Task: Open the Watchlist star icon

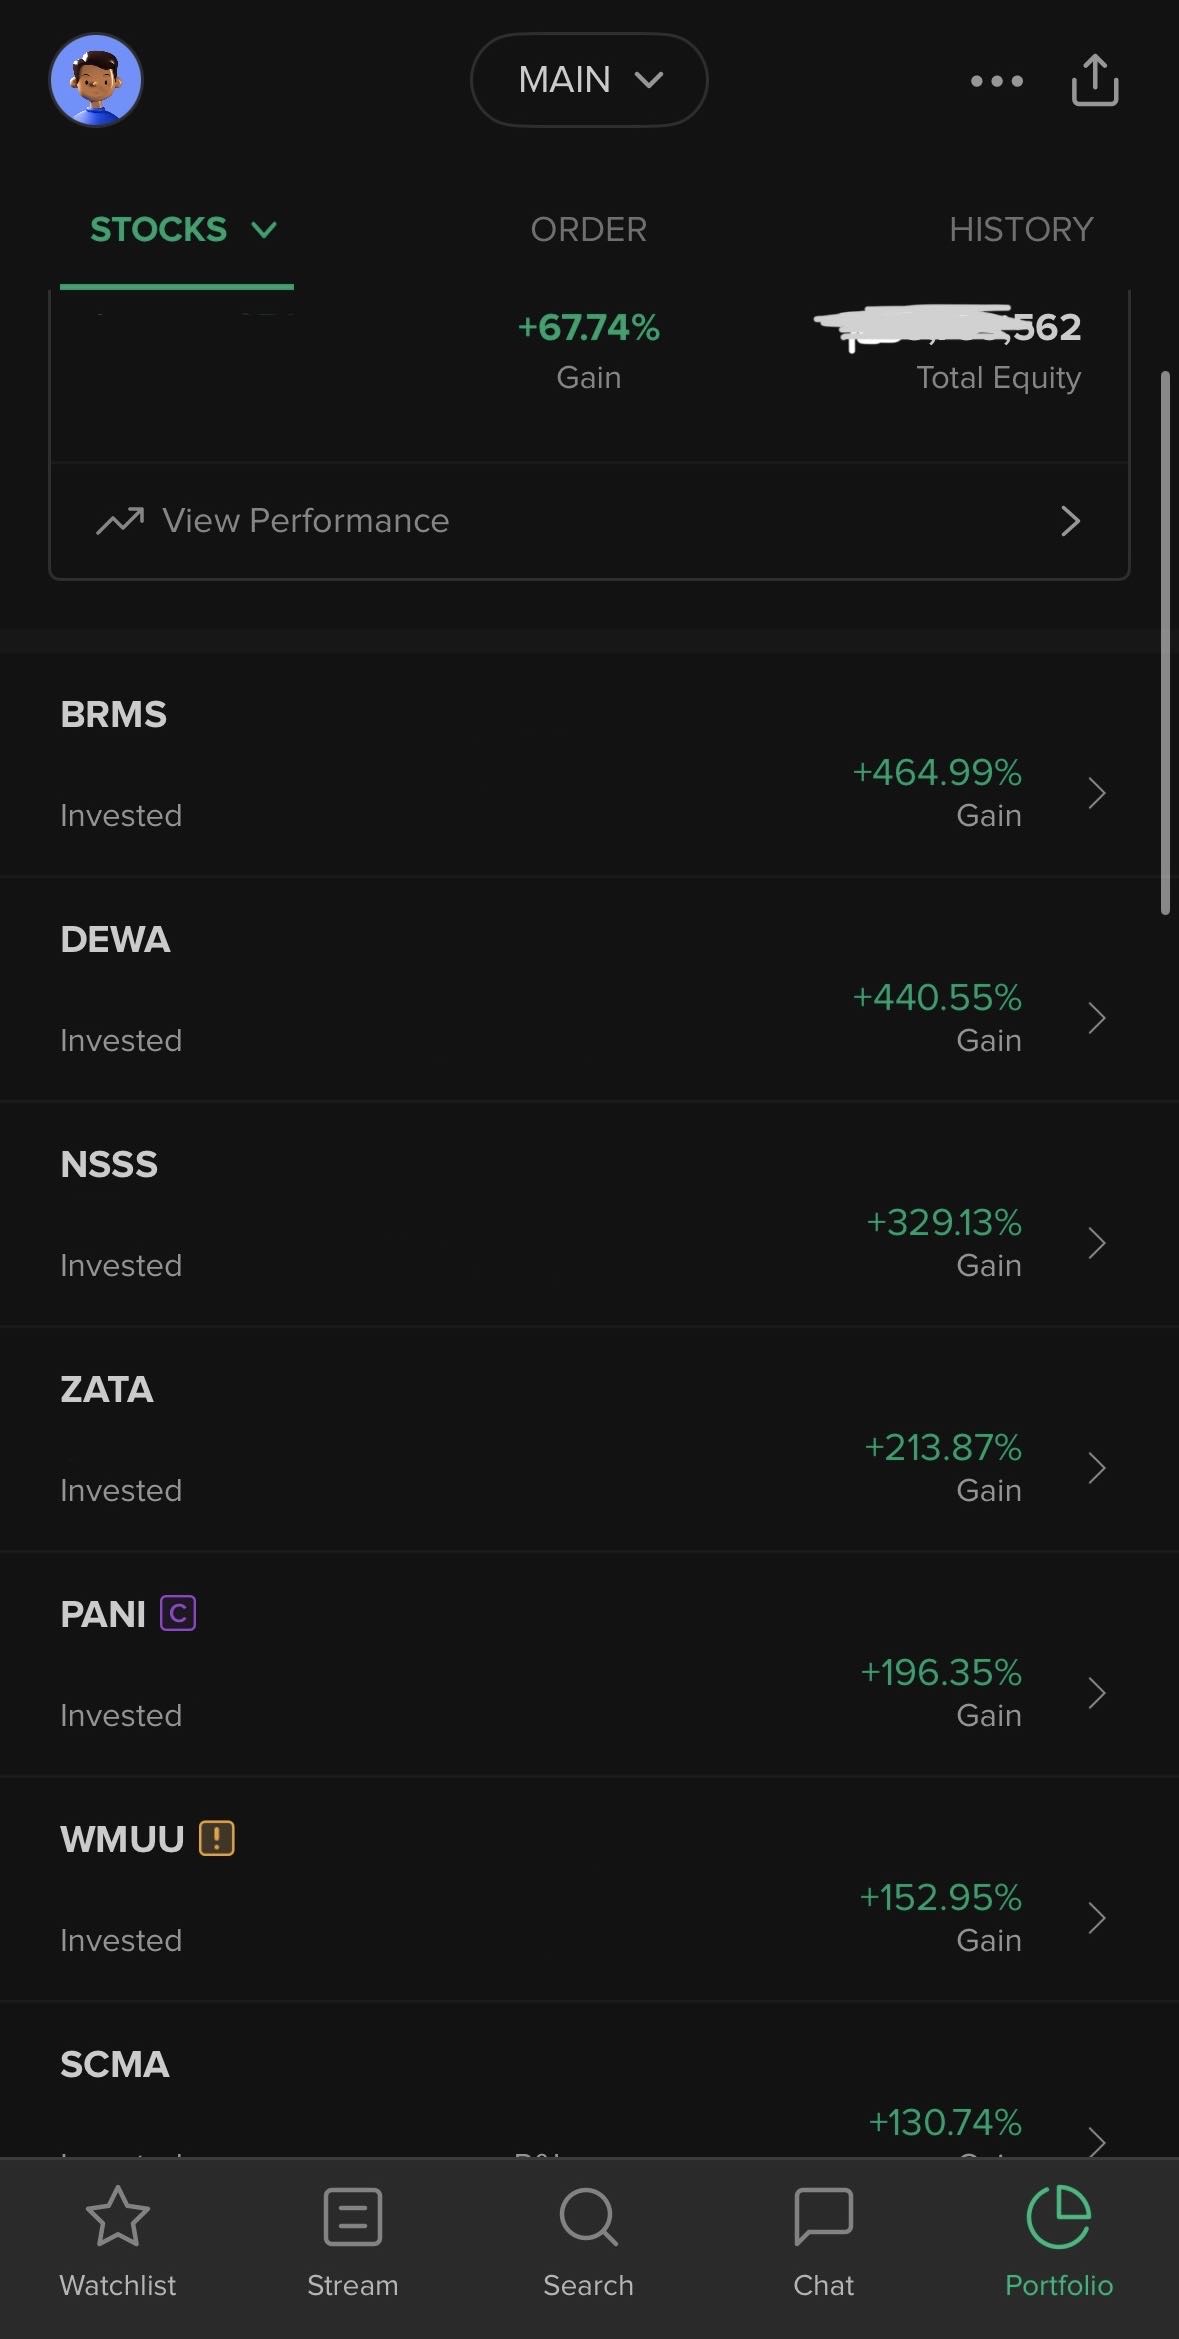Action: 118,2216
